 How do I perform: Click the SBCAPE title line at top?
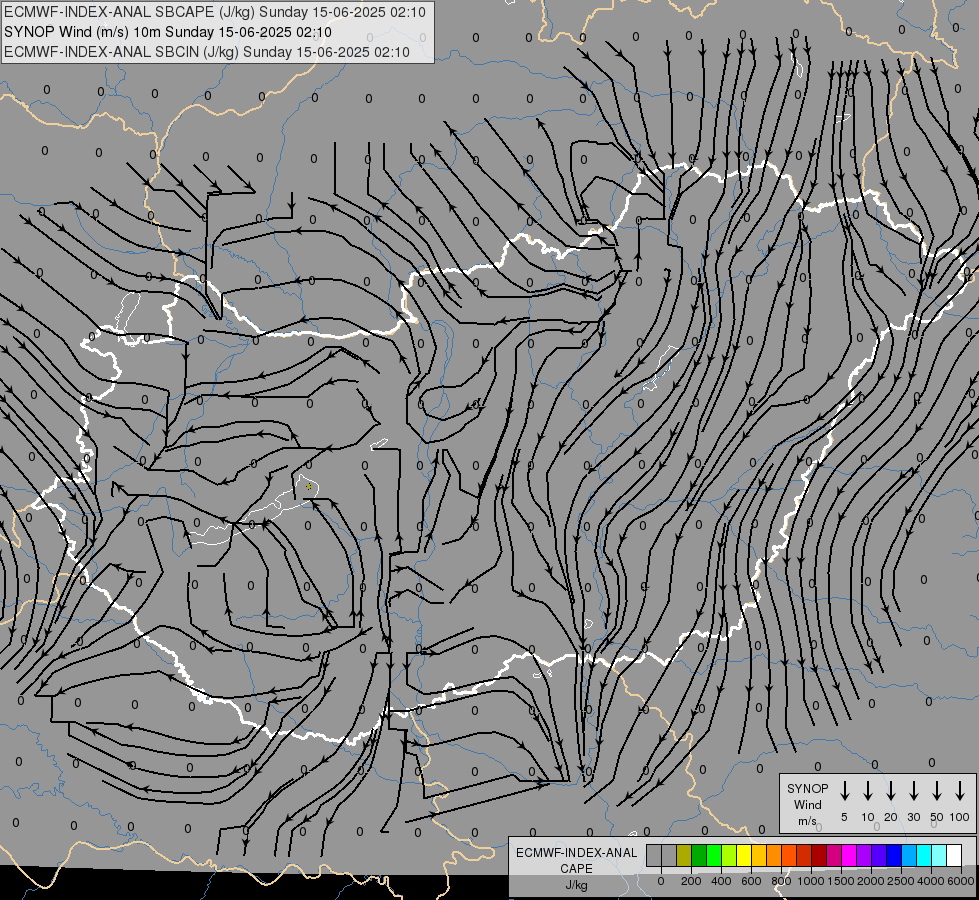click(215, 12)
